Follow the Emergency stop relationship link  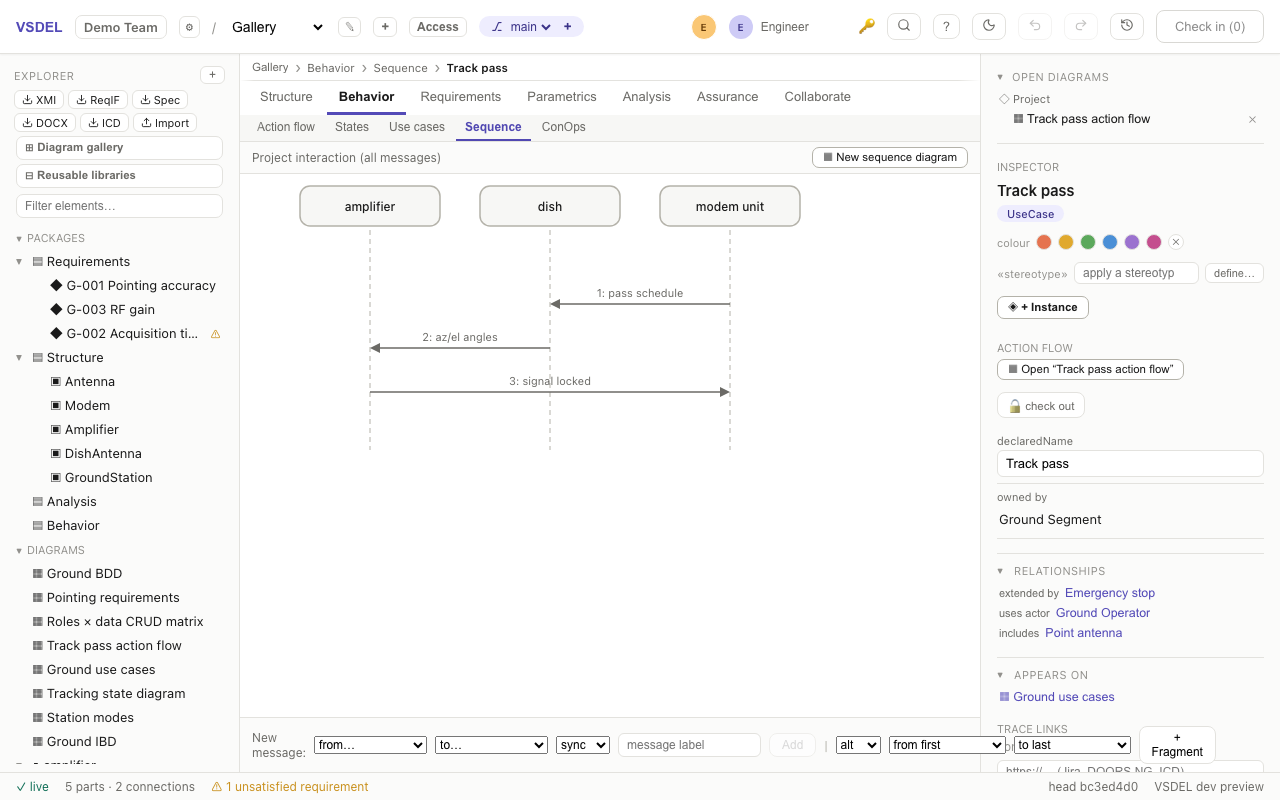pyautogui.click(x=1110, y=593)
